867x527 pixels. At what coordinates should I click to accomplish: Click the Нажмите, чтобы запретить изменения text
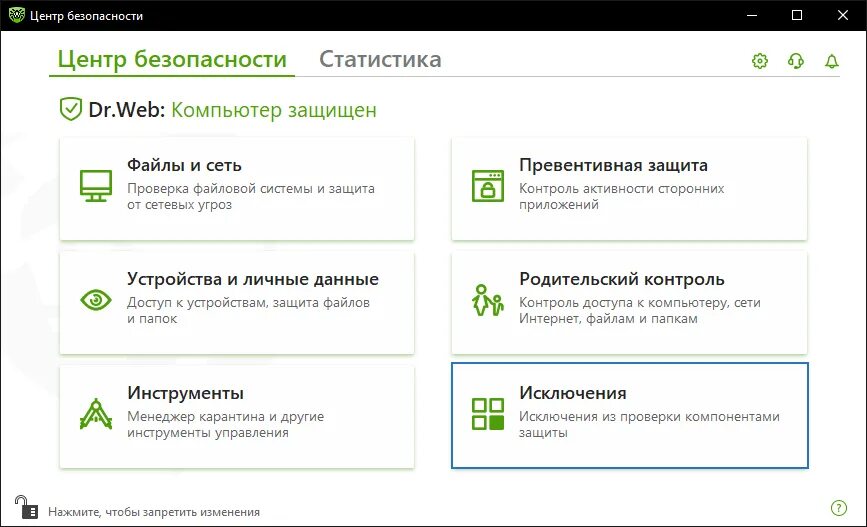tap(154, 512)
